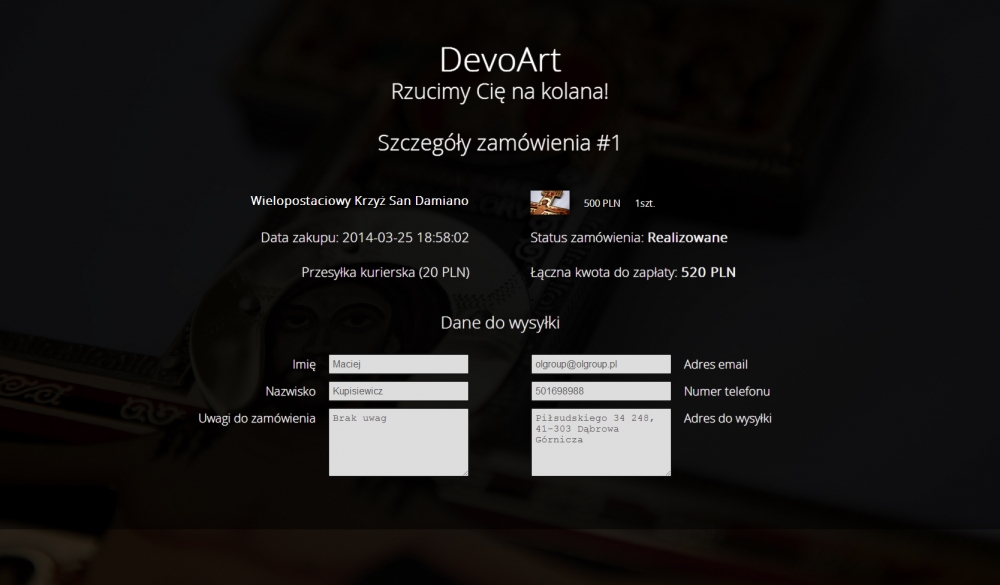Click the phone number field 501698988
The image size is (1000, 585).
click(x=601, y=391)
